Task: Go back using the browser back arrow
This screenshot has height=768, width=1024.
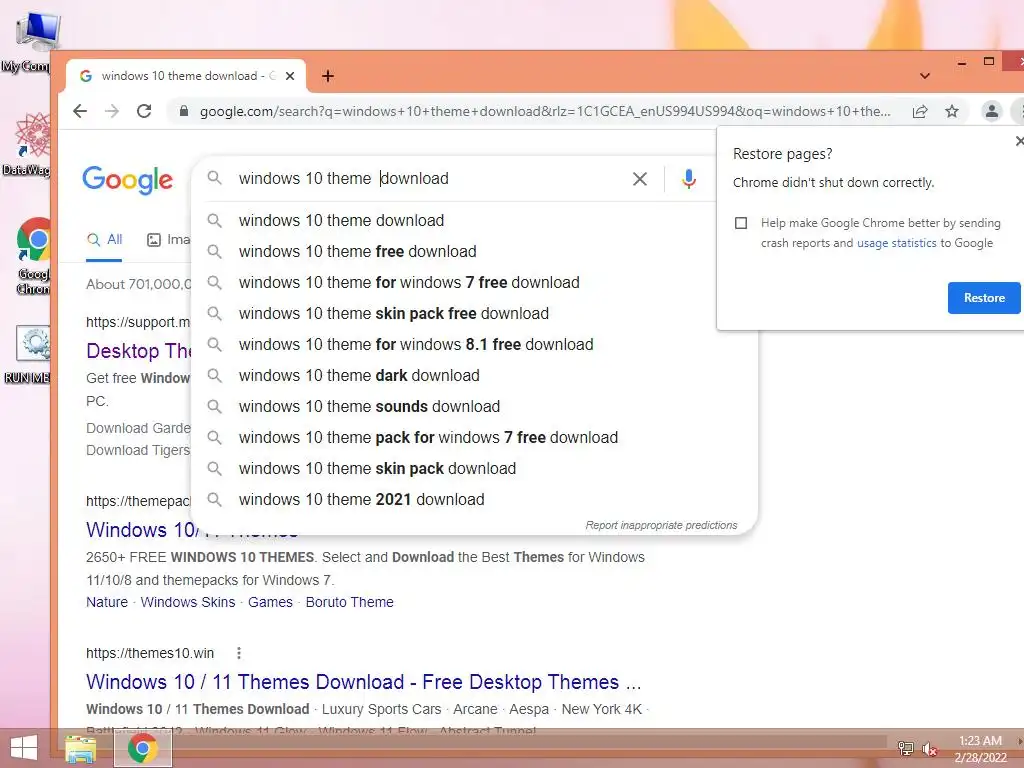Action: point(80,111)
